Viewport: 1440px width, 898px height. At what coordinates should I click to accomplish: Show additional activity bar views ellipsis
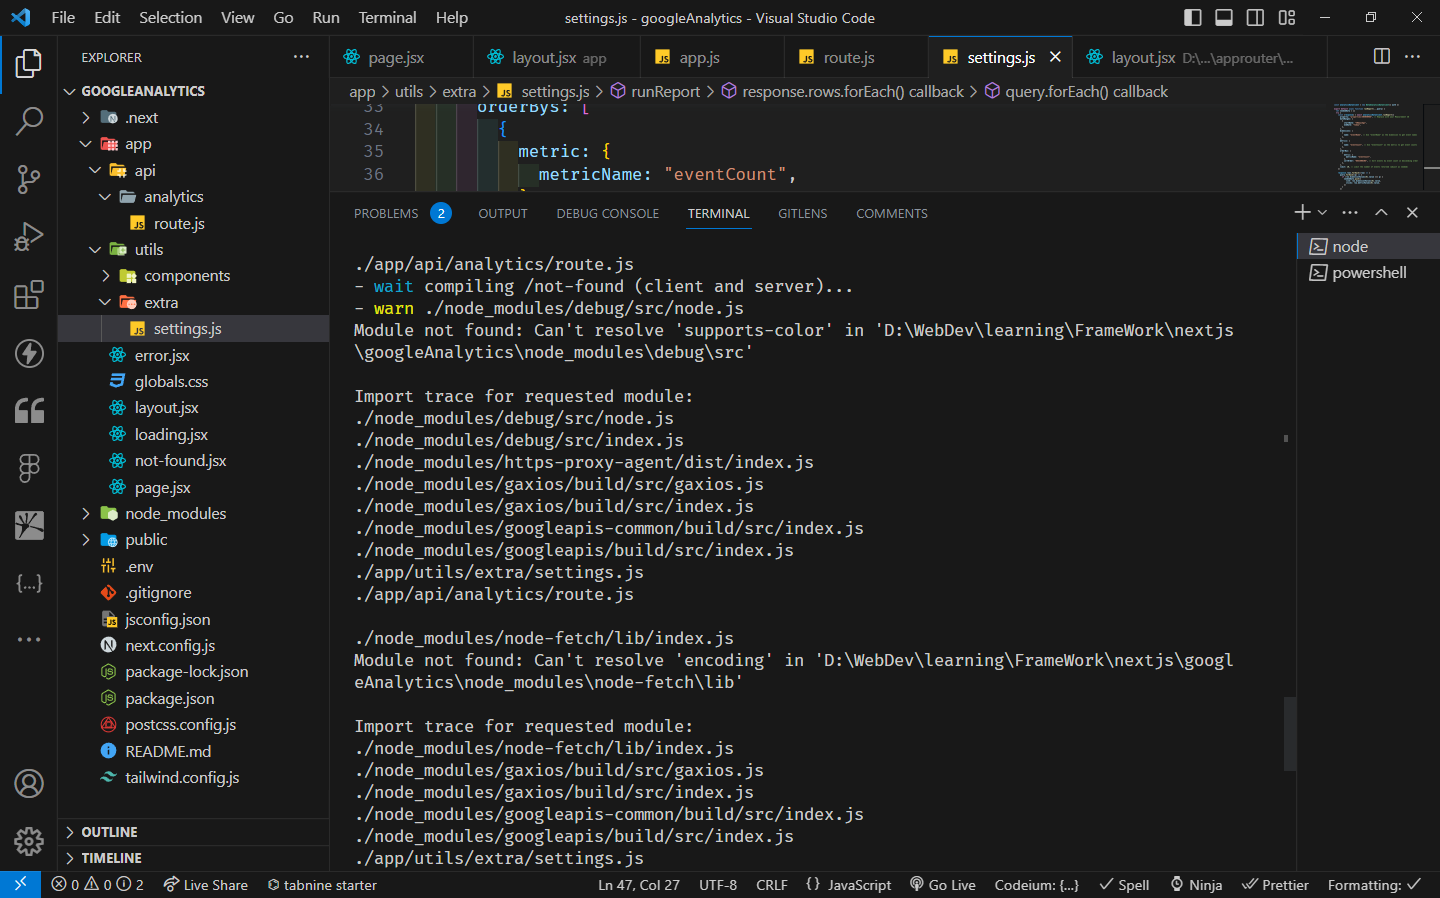[29, 639]
